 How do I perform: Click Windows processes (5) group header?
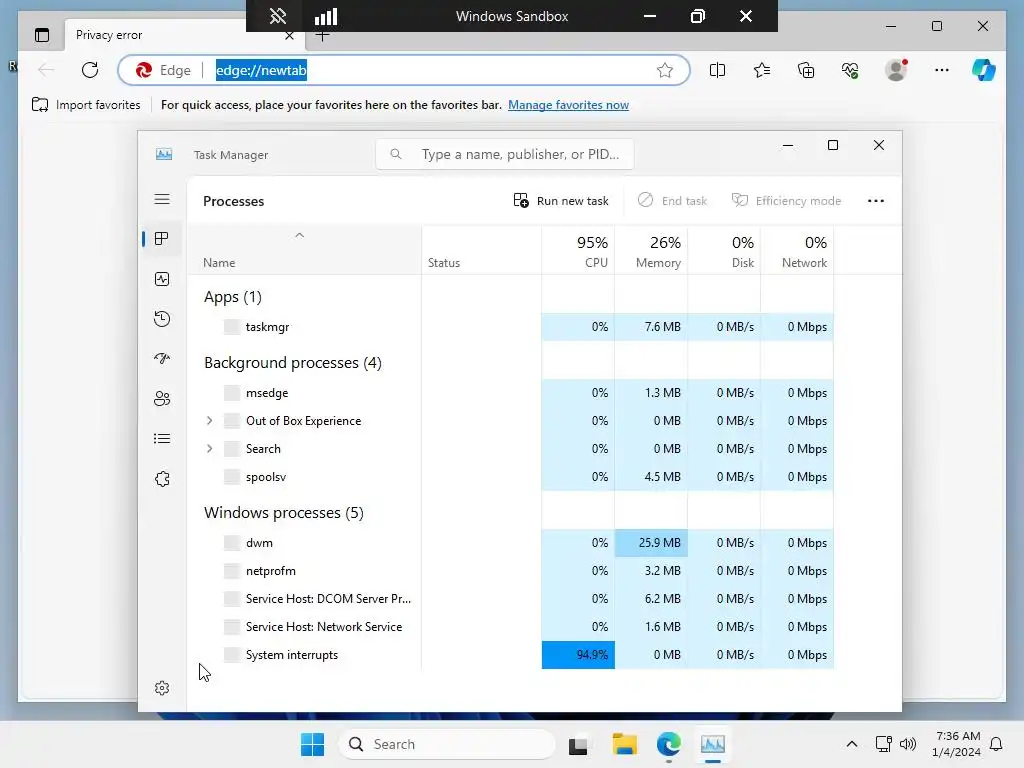(x=283, y=513)
